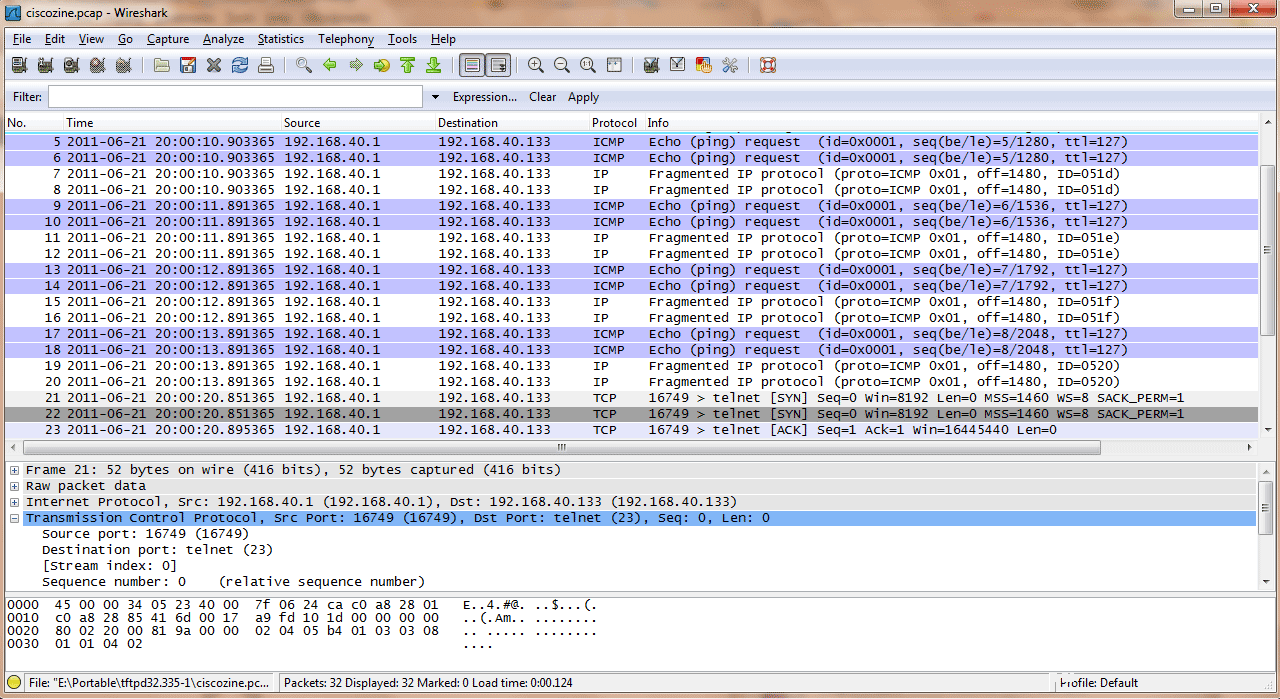
Task: Go forward in packet history
Action: click(356, 65)
